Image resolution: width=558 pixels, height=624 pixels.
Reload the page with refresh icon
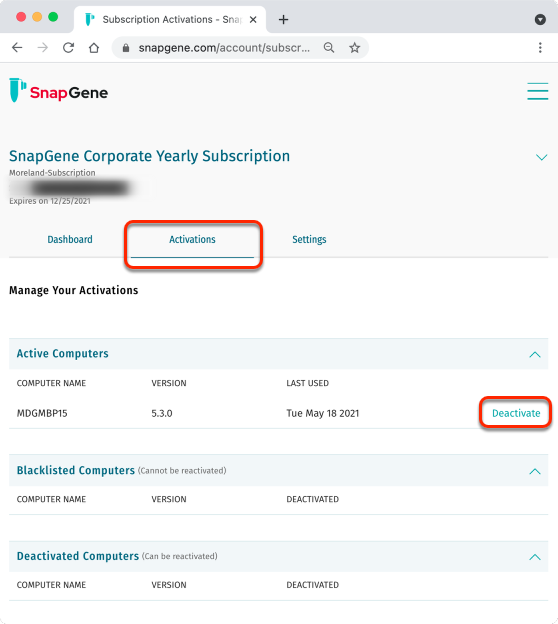pyautogui.click(x=68, y=48)
